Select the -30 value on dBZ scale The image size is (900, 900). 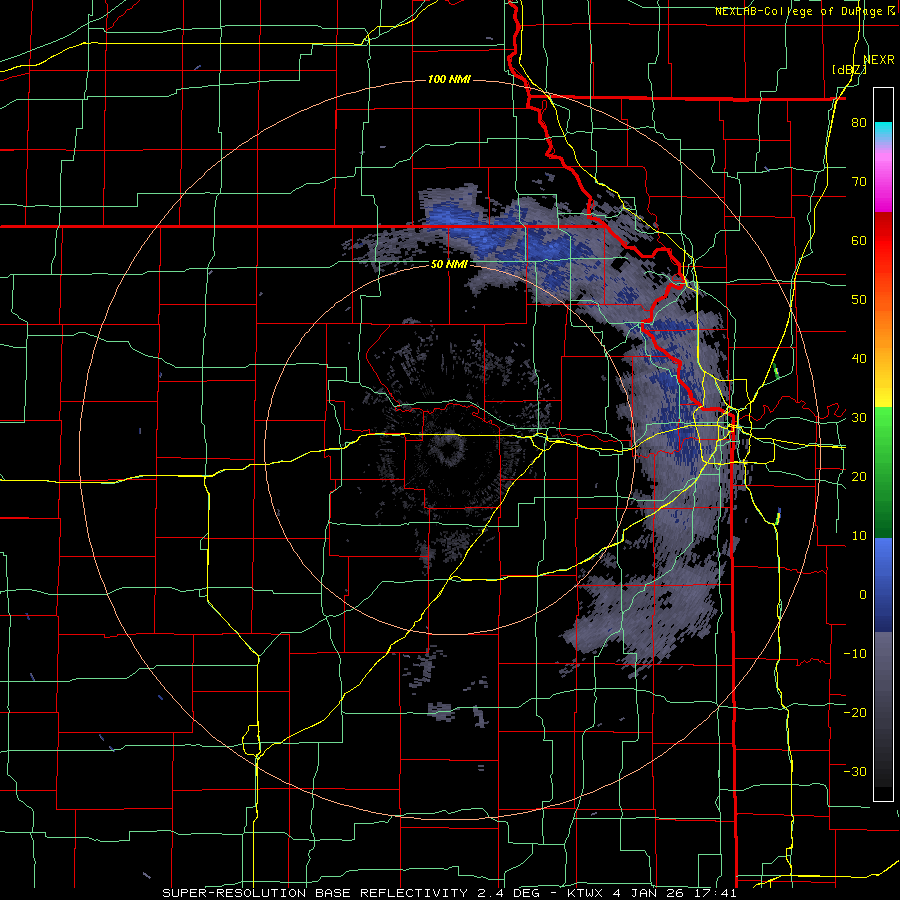tap(855, 771)
